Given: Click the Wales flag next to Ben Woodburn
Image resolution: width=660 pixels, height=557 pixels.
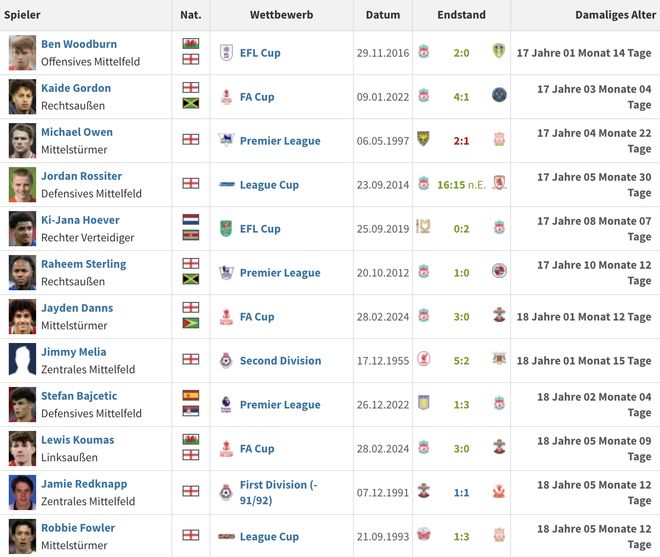Looking at the screenshot, I should click(191, 43).
